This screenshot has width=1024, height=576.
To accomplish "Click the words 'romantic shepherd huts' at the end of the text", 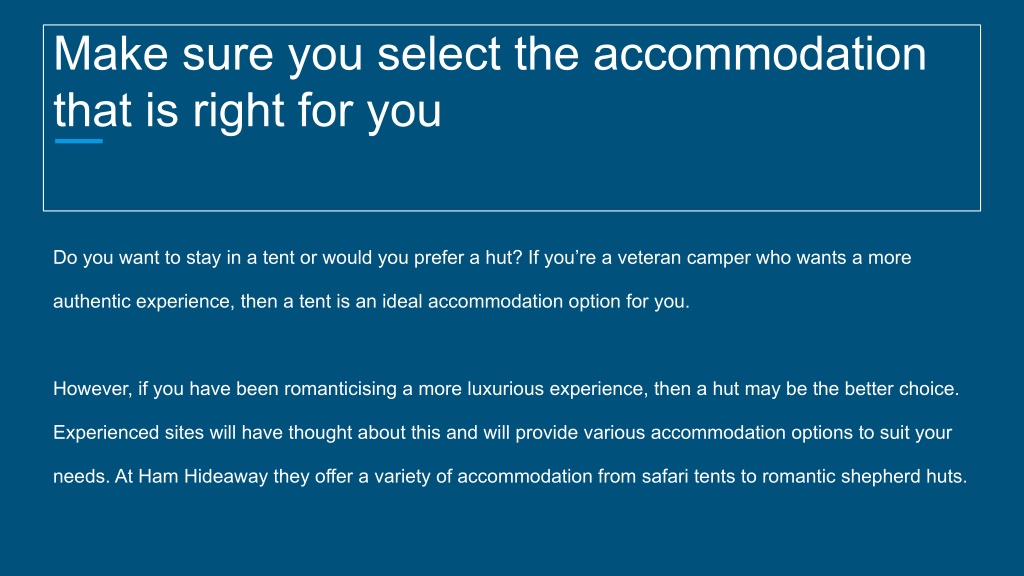I will tap(863, 477).
